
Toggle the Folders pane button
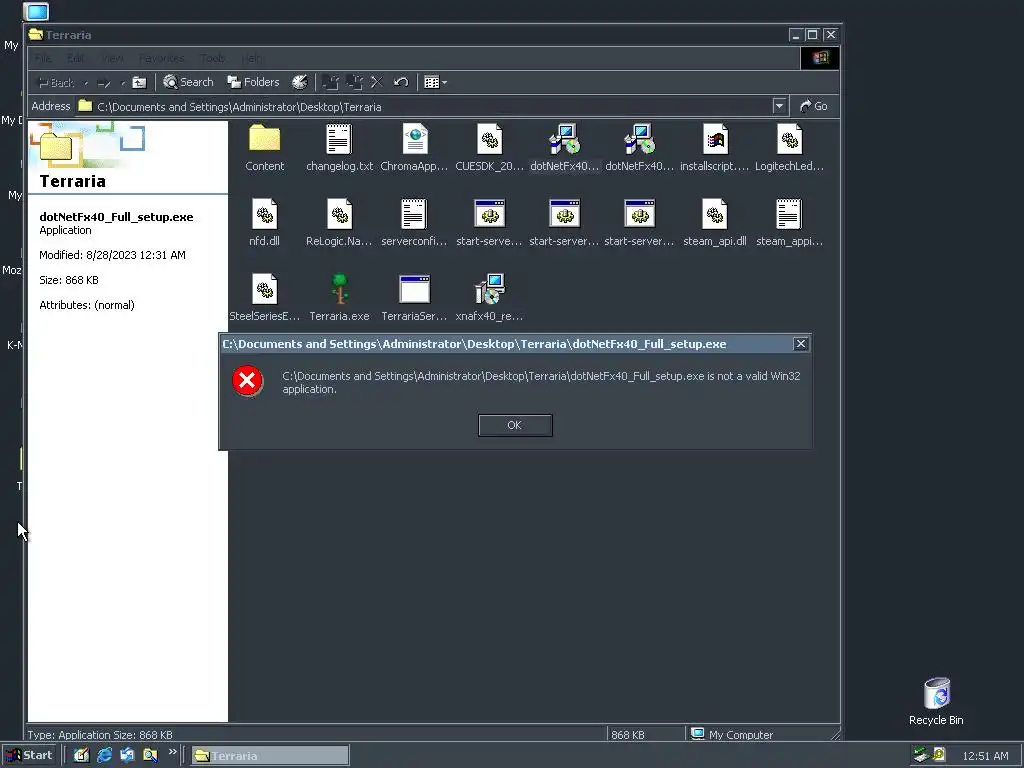tap(253, 82)
